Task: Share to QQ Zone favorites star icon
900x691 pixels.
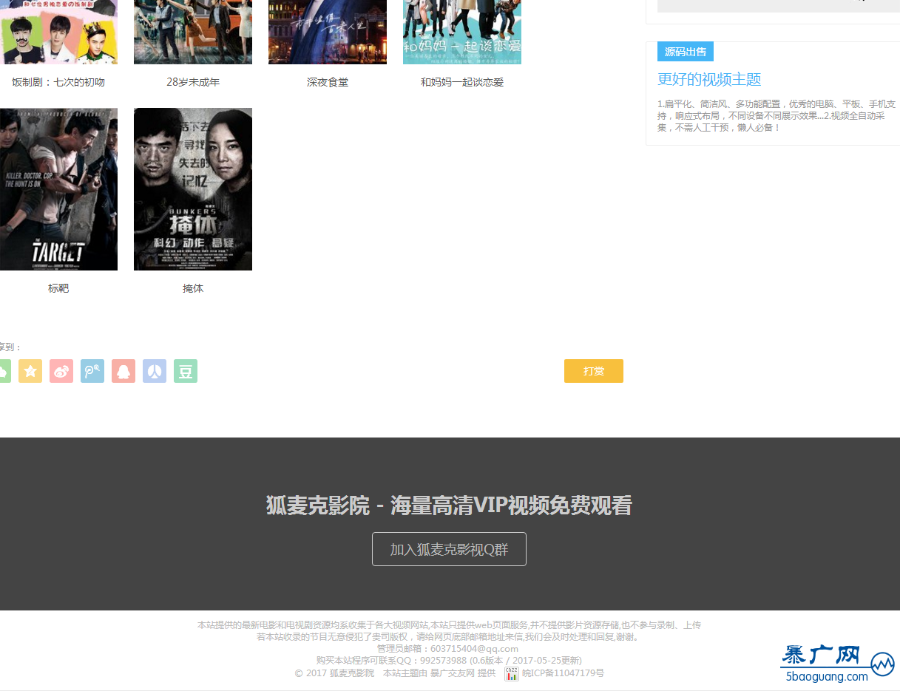Action: pyautogui.click(x=30, y=371)
